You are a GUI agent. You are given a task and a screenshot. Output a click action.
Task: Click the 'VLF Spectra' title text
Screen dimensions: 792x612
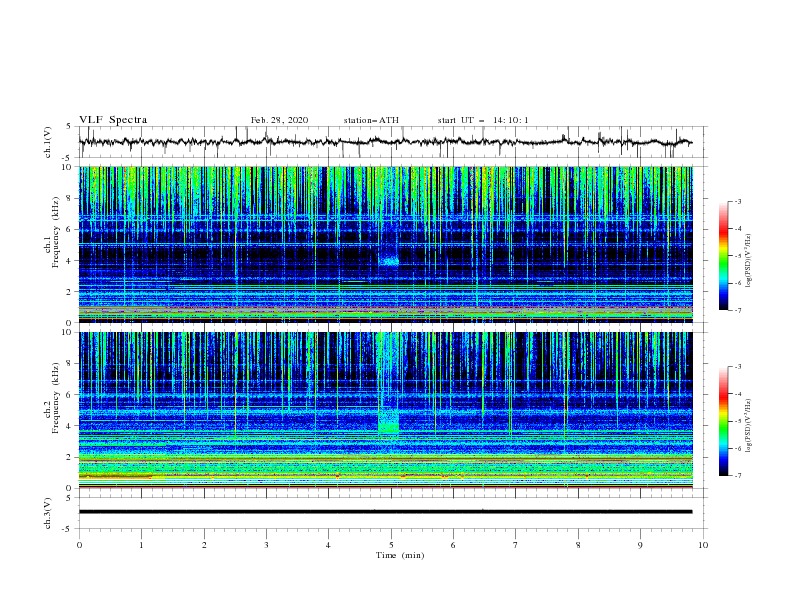coord(113,120)
